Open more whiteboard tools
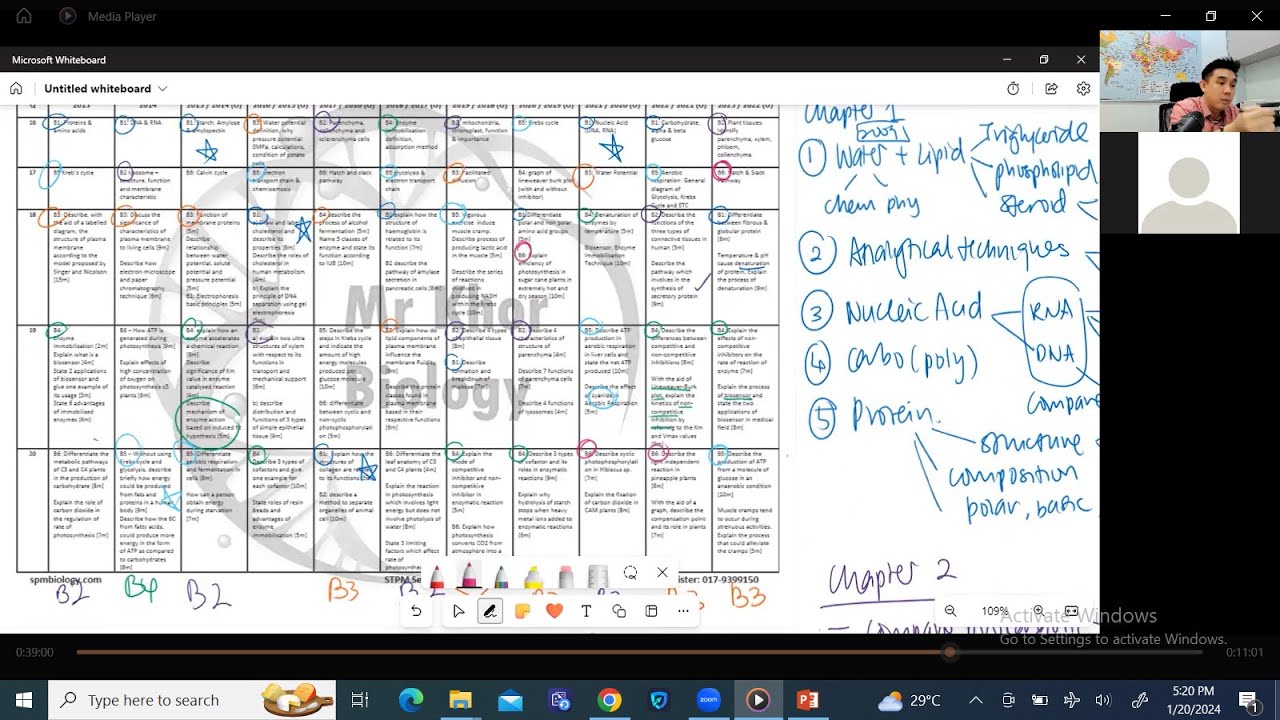 pyautogui.click(x=683, y=611)
